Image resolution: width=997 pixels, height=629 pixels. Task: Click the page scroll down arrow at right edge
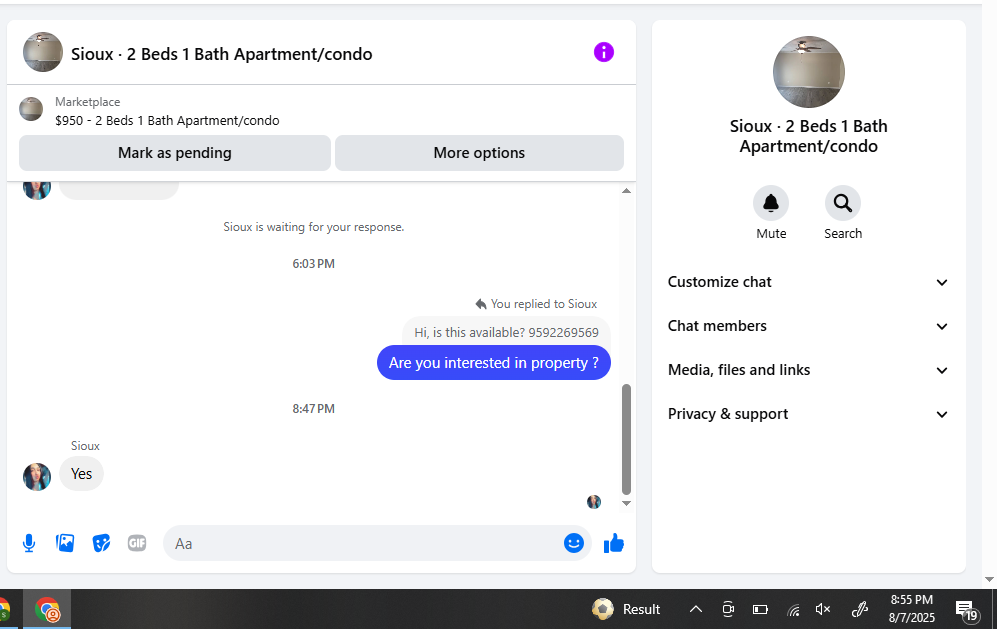pos(989,579)
